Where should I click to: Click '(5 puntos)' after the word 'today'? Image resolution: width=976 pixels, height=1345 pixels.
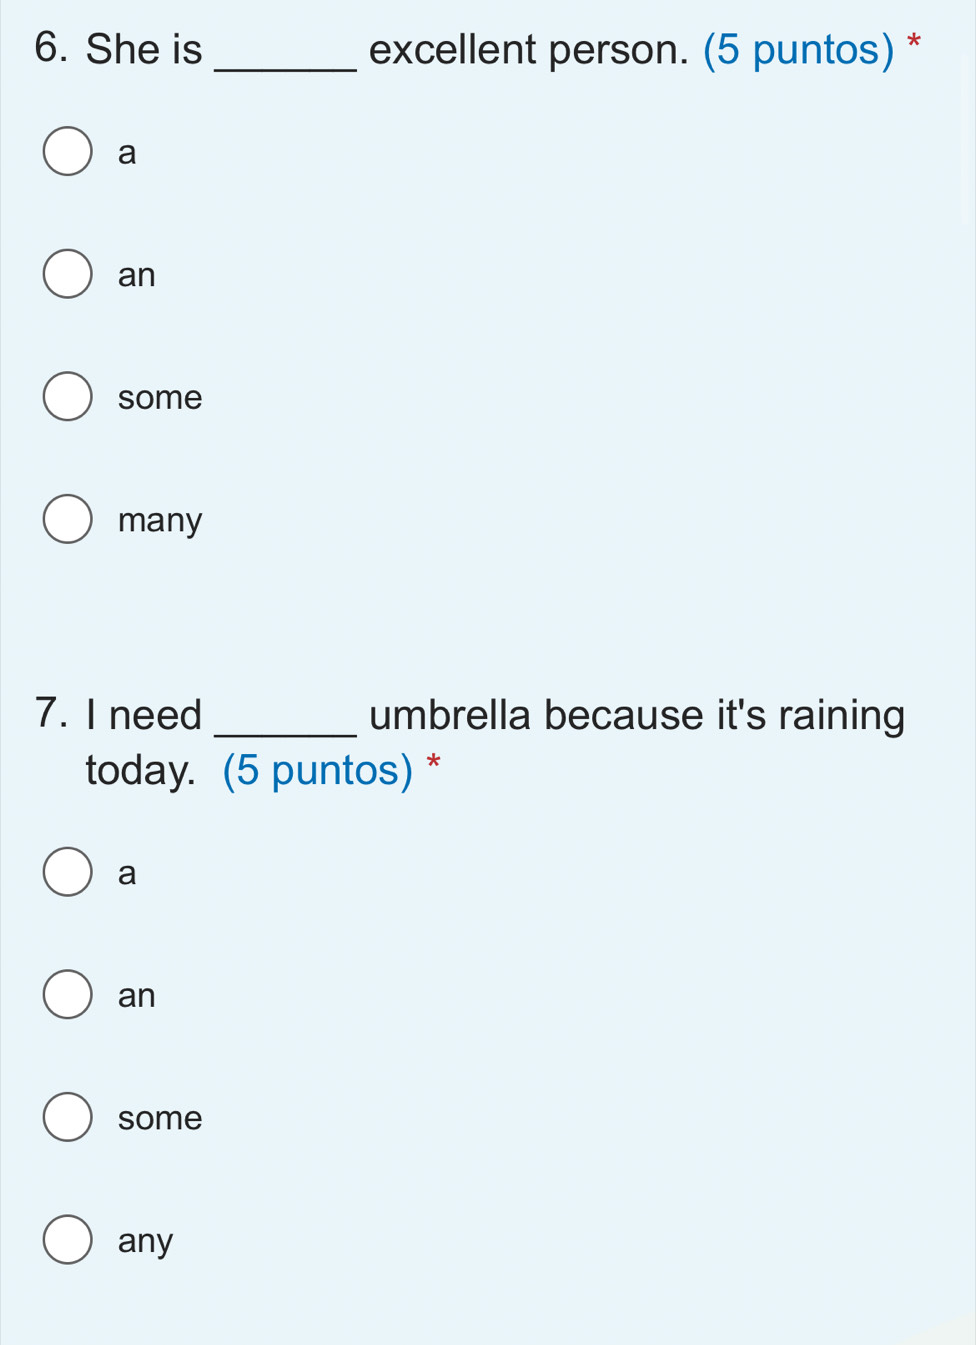tap(317, 771)
